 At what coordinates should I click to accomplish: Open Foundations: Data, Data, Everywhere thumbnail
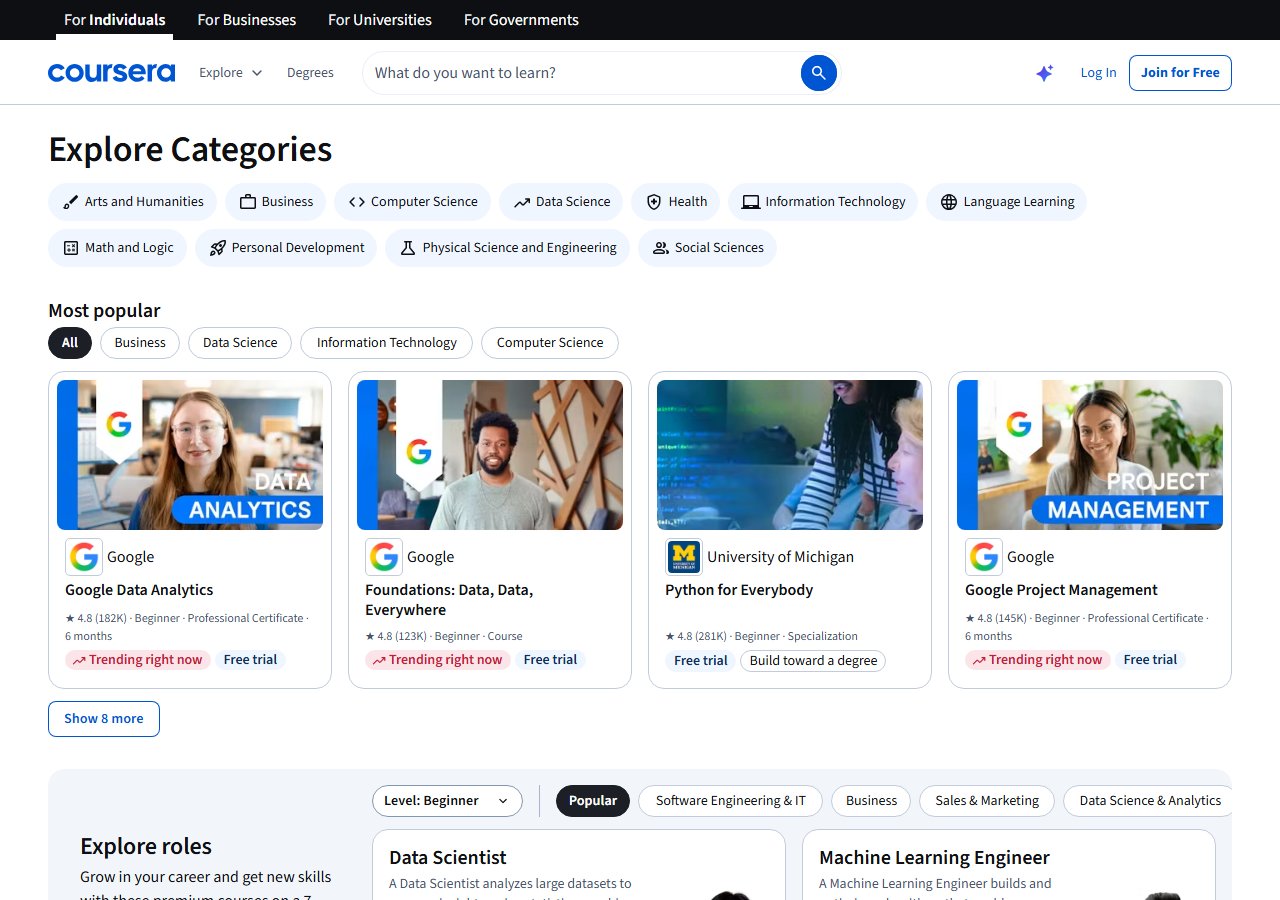[490, 455]
